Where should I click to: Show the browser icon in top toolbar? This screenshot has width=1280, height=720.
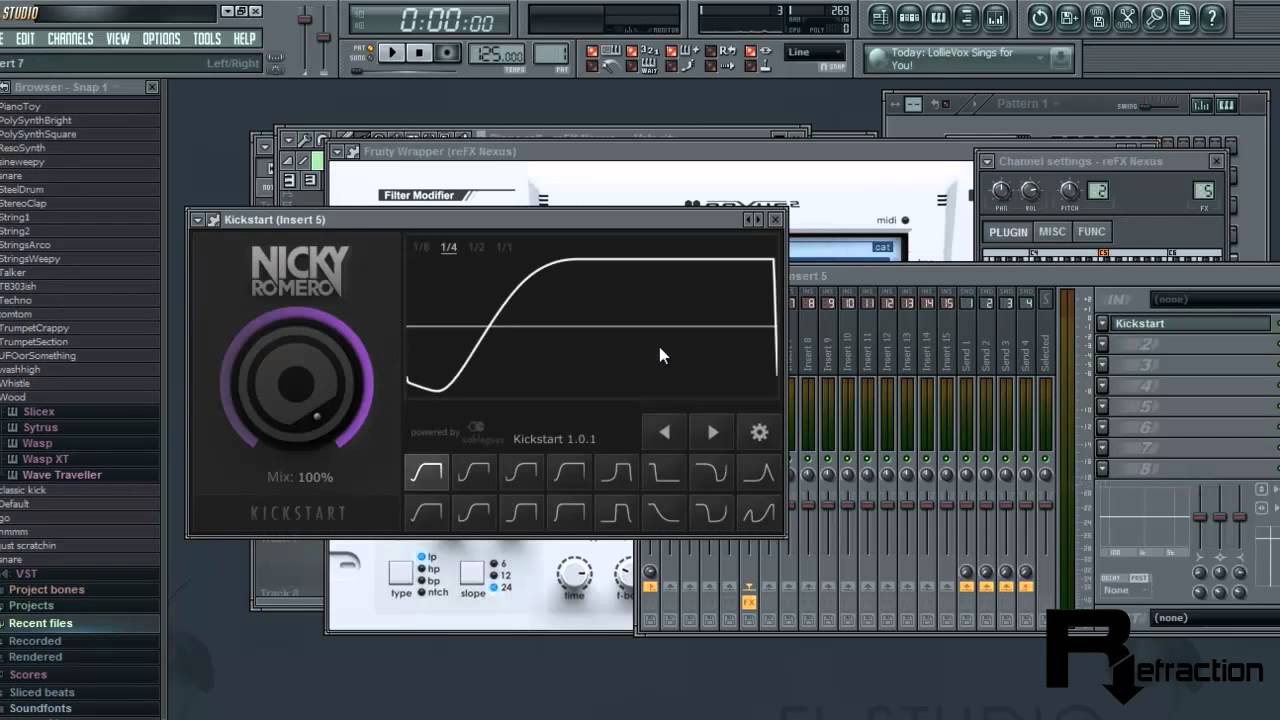967,17
